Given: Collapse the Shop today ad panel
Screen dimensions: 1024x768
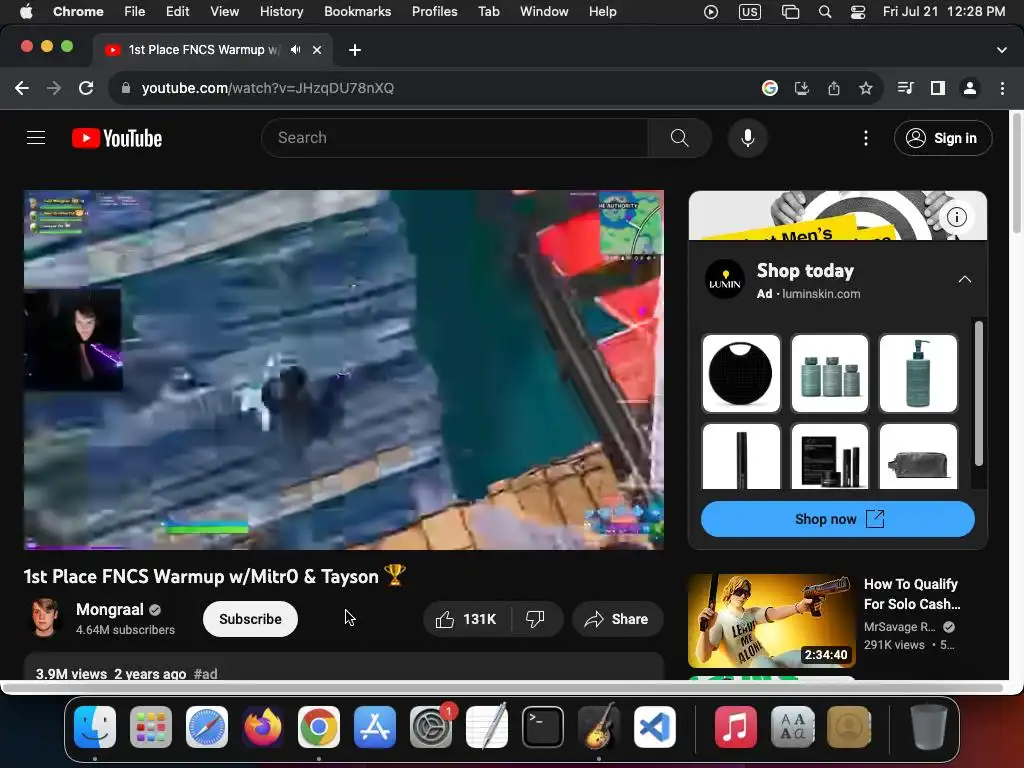Looking at the screenshot, I should (965, 280).
